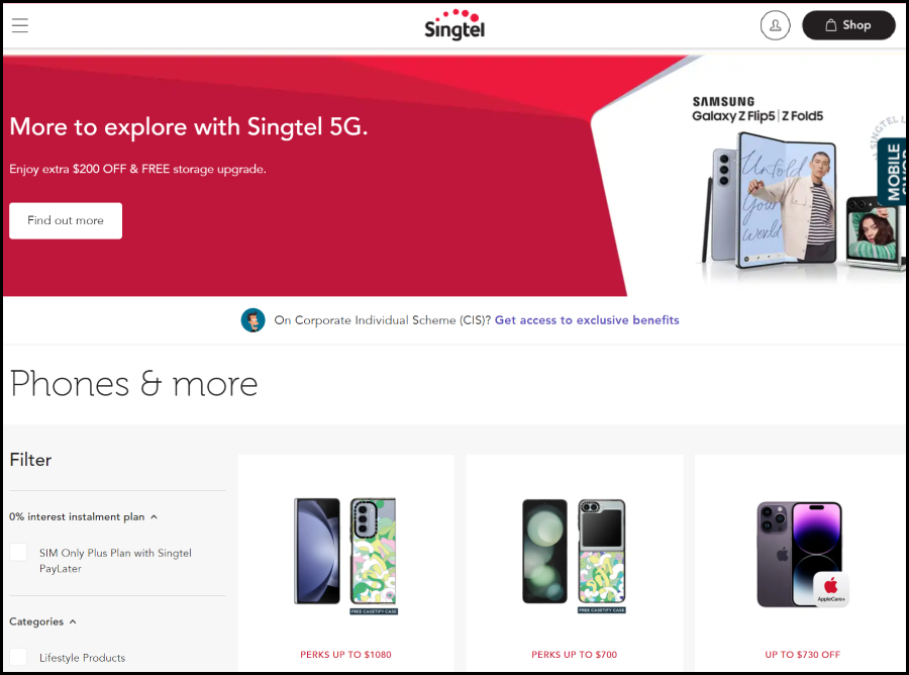909x675 pixels.
Task: Click the Singtel logo
Action: 454,25
